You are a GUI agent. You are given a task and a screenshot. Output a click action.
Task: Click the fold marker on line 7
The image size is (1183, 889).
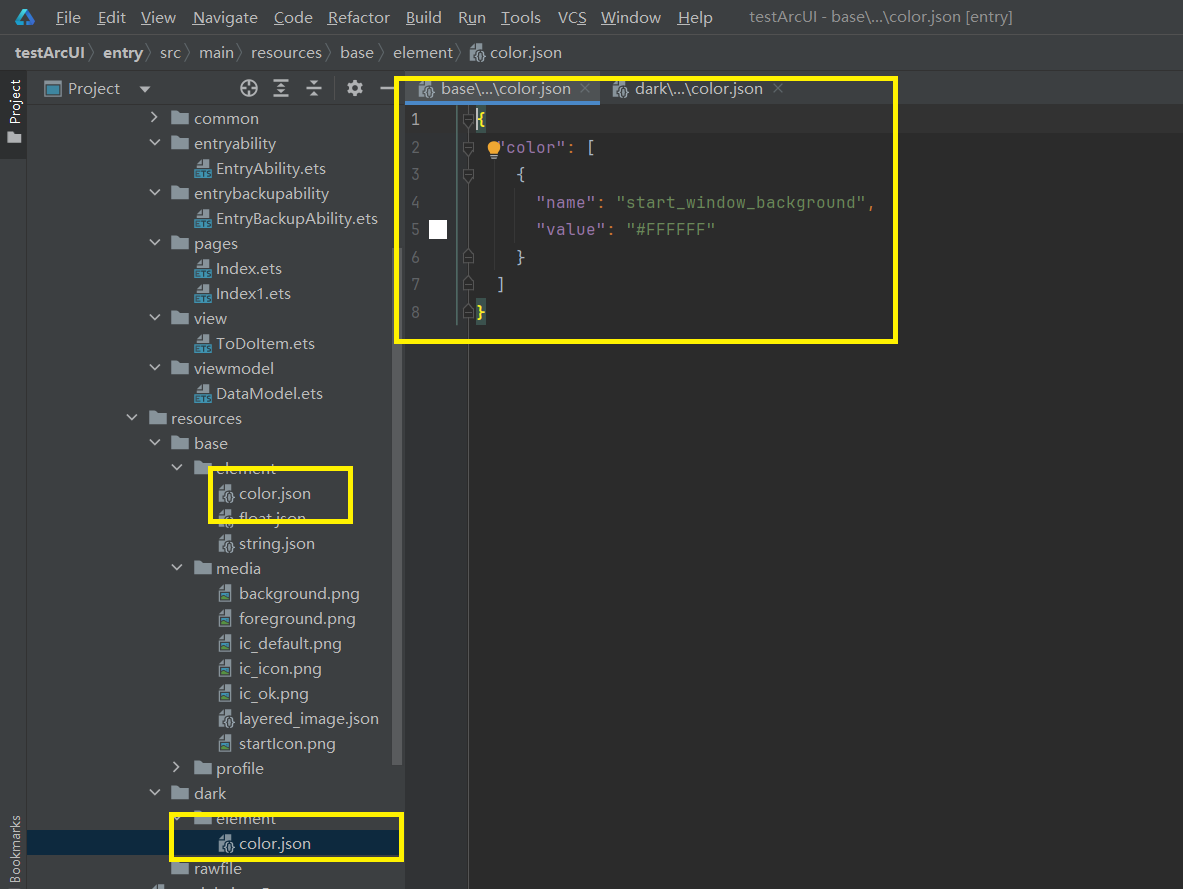(468, 285)
